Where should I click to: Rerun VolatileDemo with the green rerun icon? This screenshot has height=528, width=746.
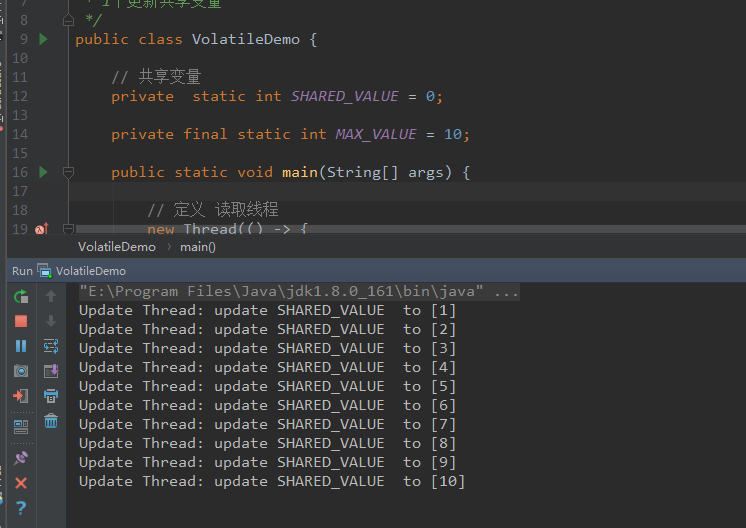21,297
